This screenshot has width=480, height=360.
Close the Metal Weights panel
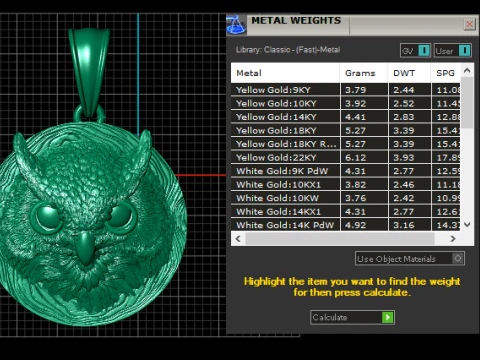click(469, 24)
